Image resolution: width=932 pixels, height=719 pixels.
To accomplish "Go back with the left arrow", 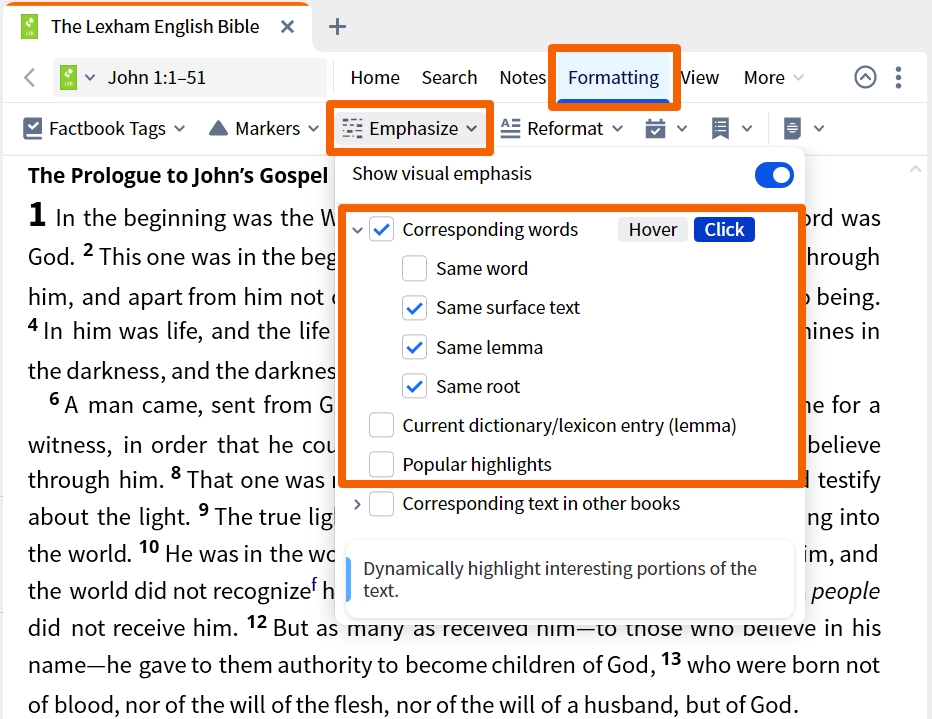I will click(29, 77).
